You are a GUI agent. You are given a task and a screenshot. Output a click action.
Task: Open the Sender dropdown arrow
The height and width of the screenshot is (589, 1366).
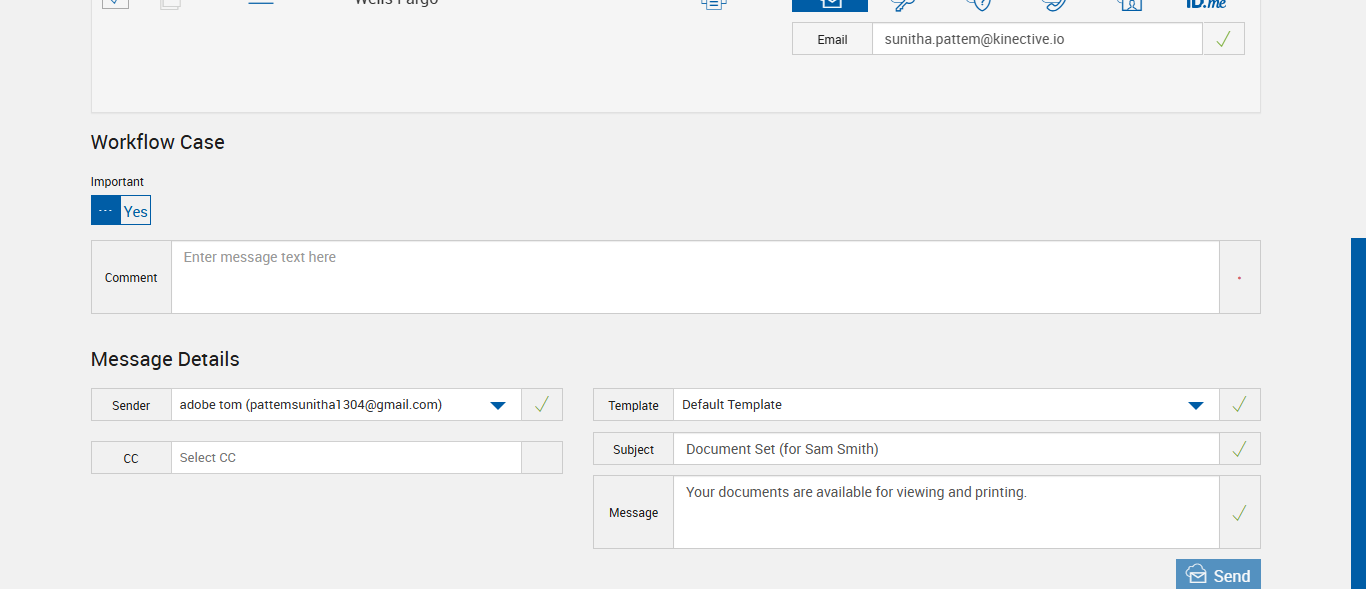coord(497,405)
